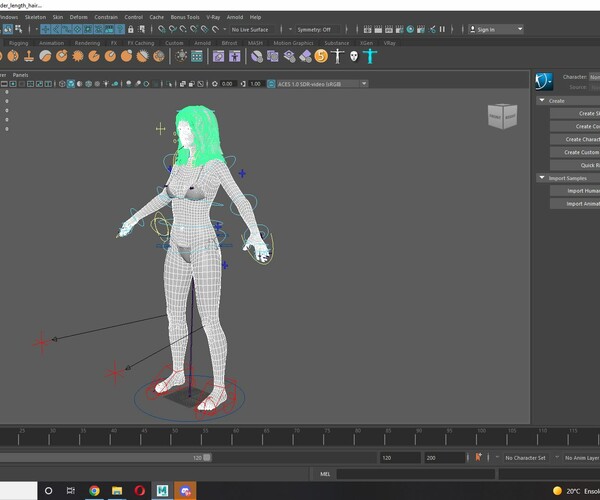Toggle the color management icon beside ACES
Image resolution: width=600 pixels, height=500 pixels.
(x=271, y=84)
